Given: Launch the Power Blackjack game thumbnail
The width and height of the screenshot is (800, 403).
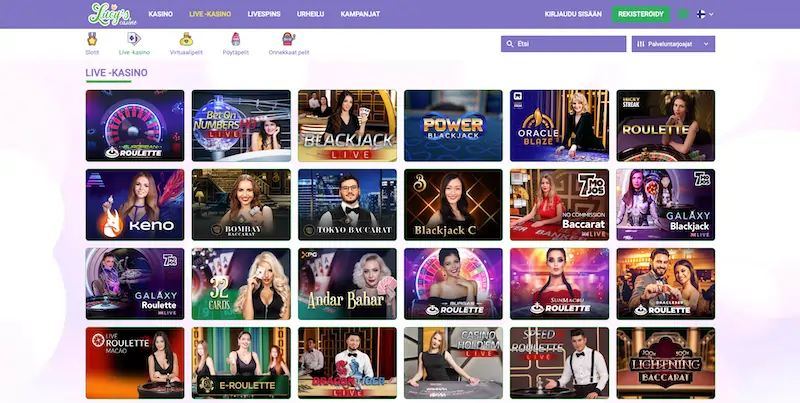Looking at the screenshot, I should [453, 125].
